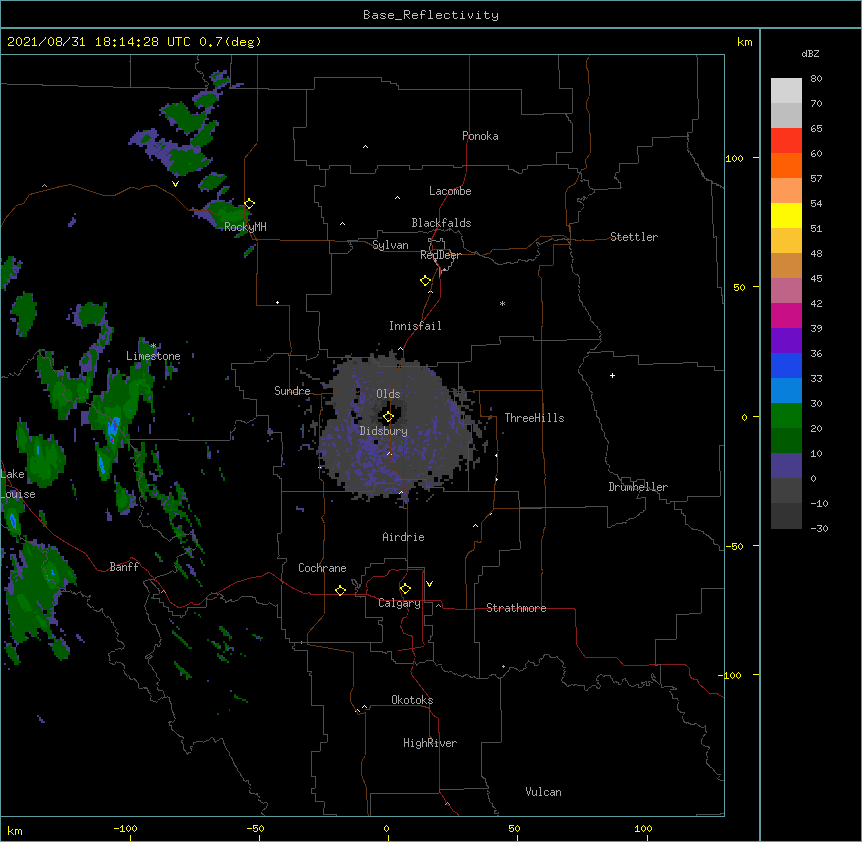Click the 80 value in dBZ legend

pyautogui.click(x=816, y=79)
